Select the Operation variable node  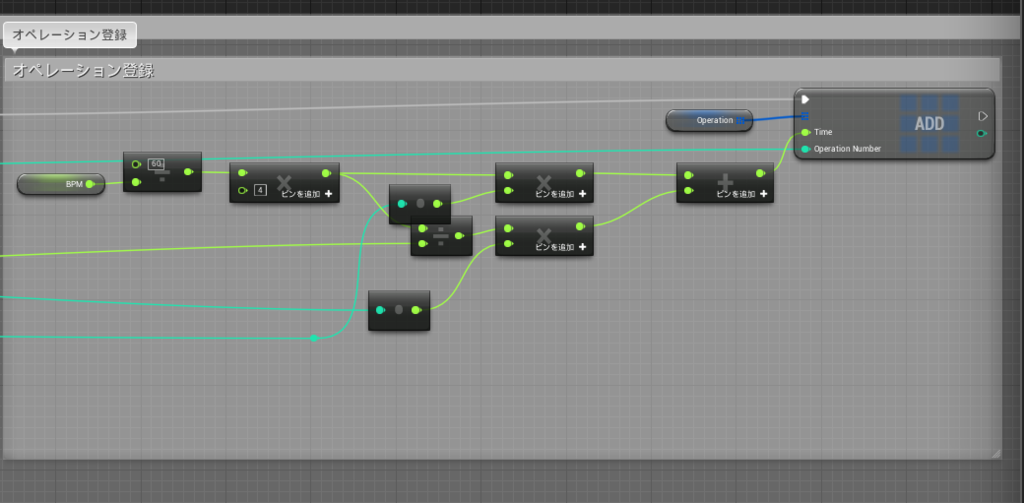coord(709,120)
